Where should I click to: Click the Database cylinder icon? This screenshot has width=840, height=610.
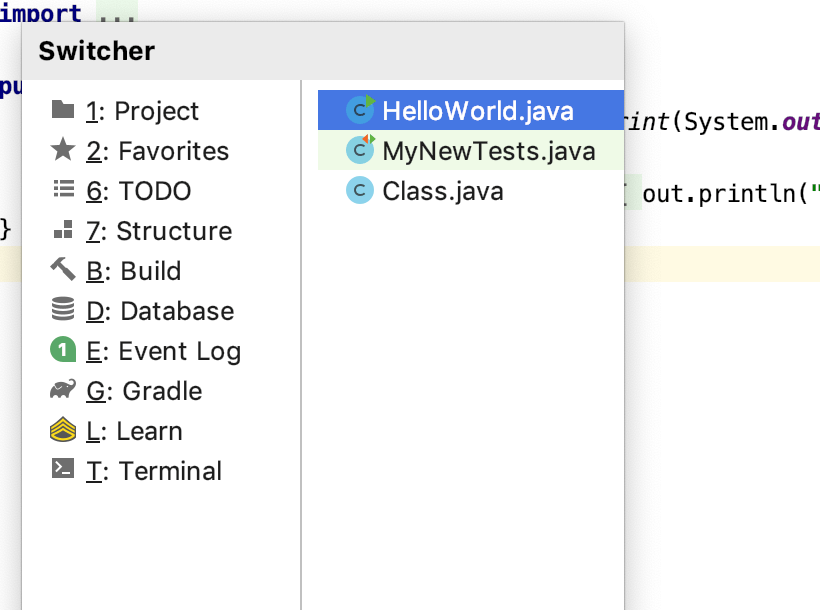(x=63, y=309)
